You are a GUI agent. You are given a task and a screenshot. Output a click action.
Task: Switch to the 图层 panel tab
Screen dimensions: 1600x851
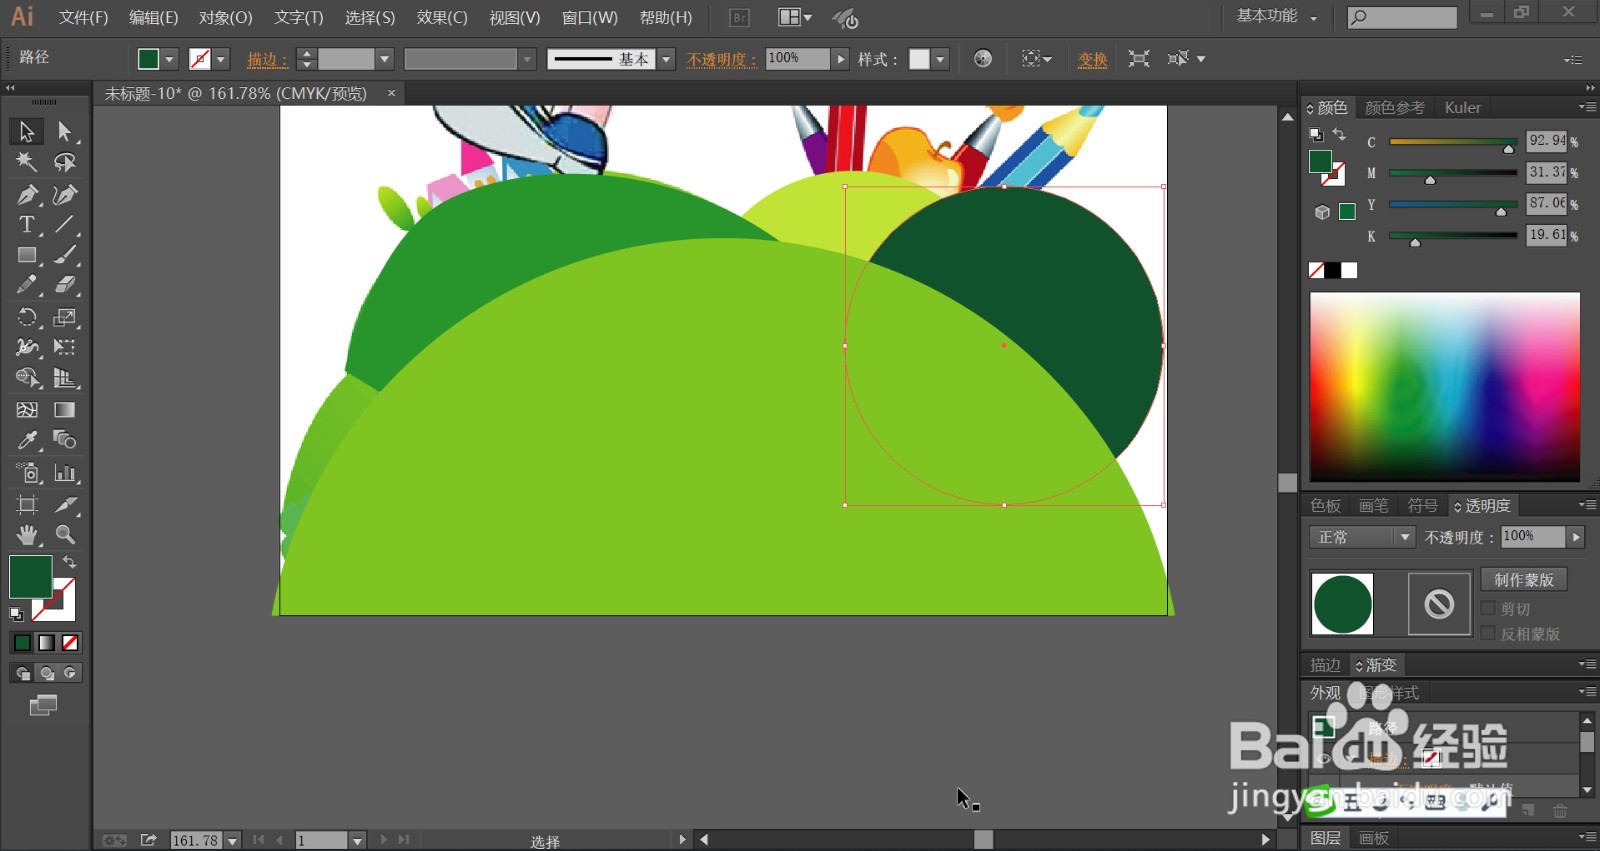[1325, 838]
